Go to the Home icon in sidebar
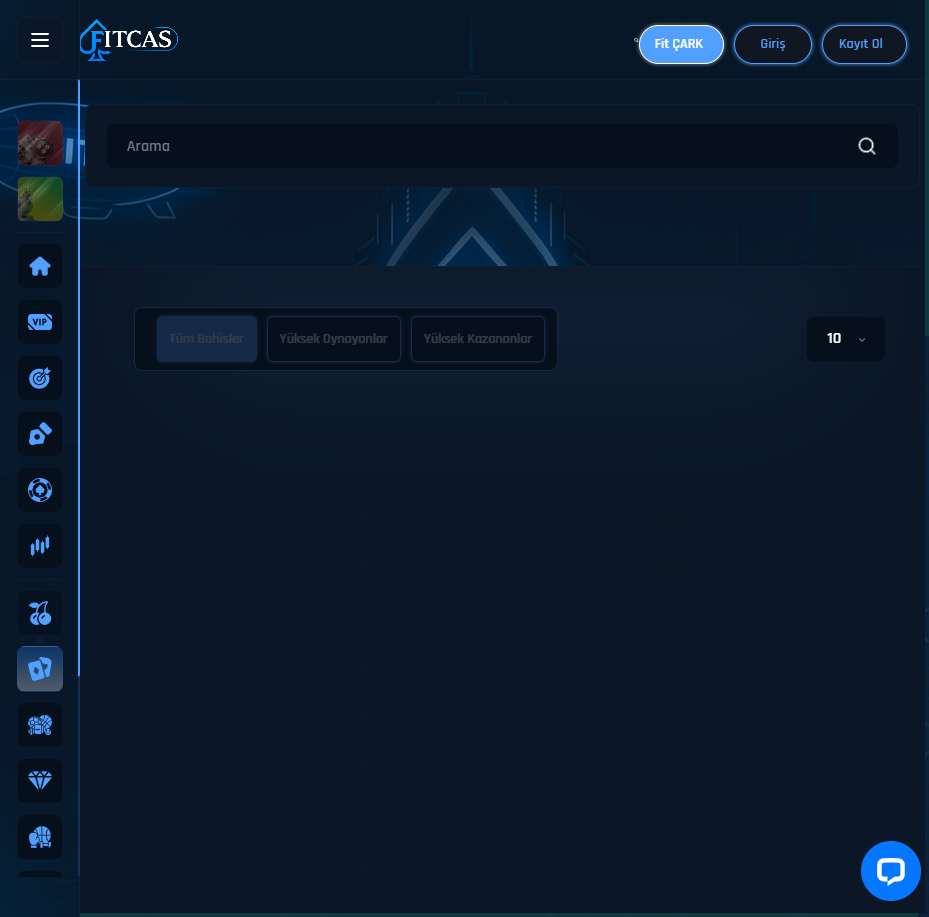929x917 pixels. pyautogui.click(x=40, y=266)
